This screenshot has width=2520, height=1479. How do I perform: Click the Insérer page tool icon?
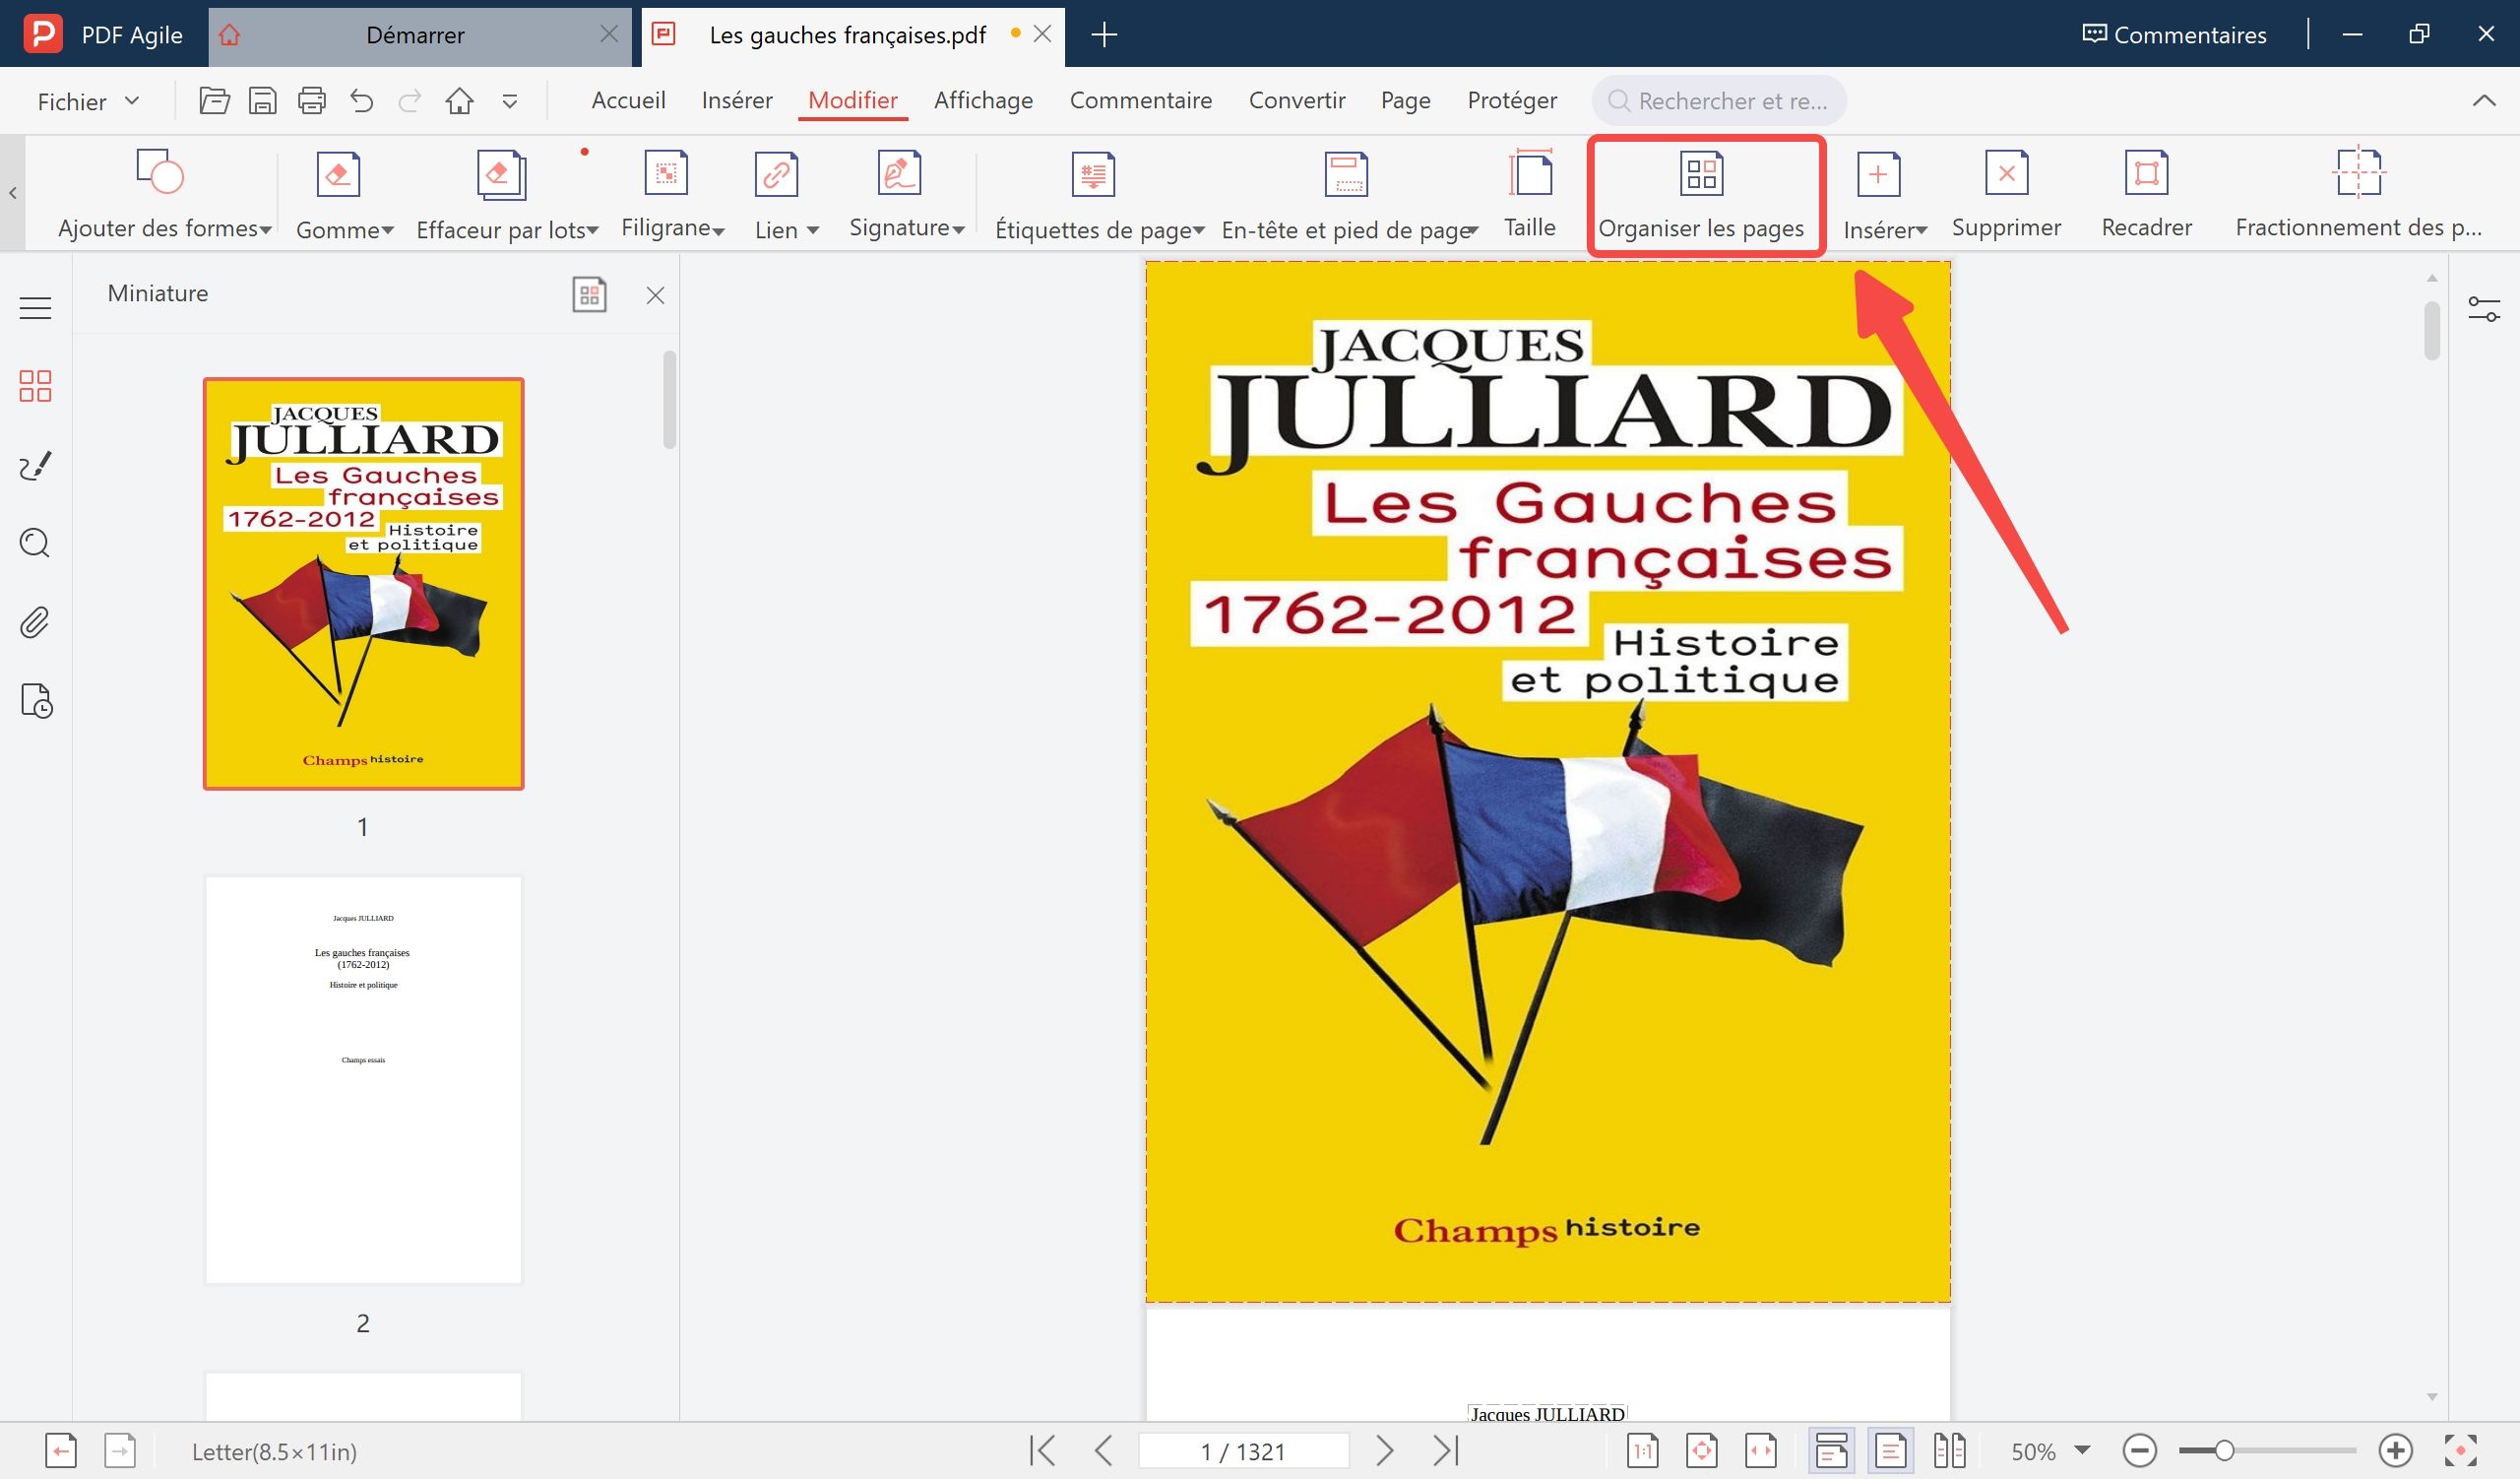click(x=1878, y=175)
